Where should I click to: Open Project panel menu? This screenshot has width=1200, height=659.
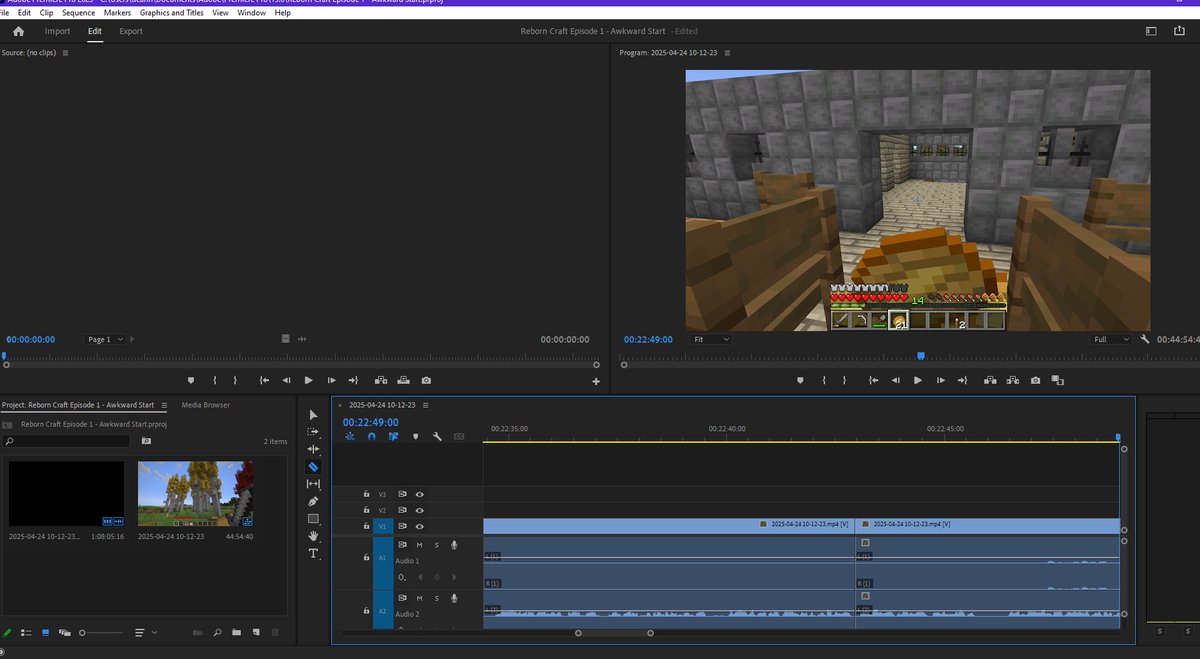pos(164,405)
